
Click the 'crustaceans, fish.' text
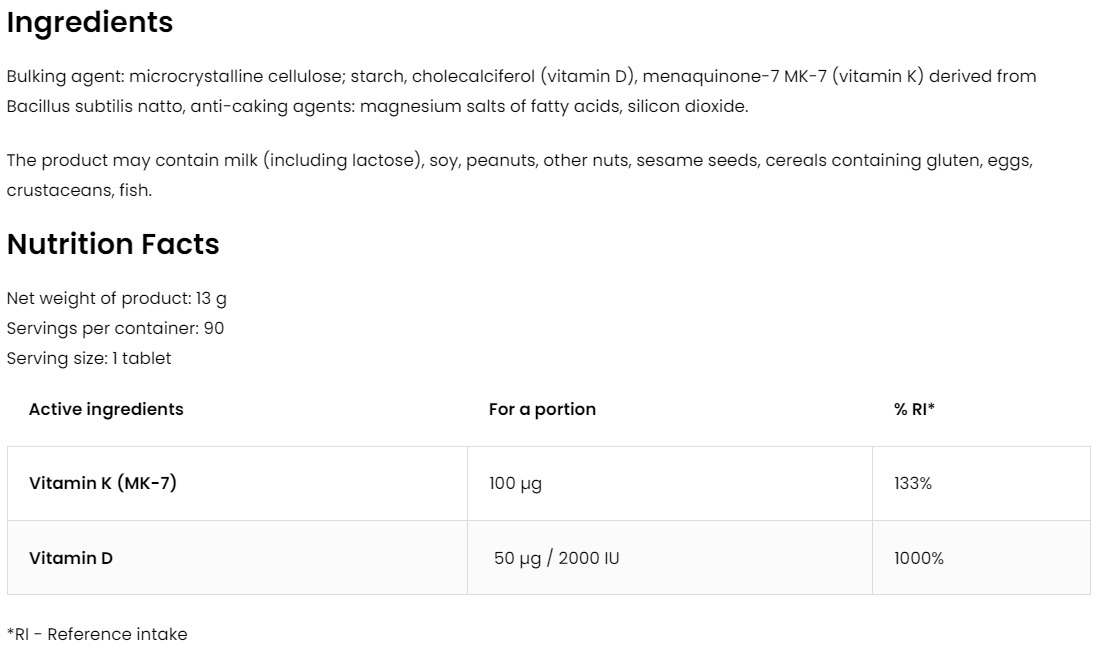pos(79,190)
